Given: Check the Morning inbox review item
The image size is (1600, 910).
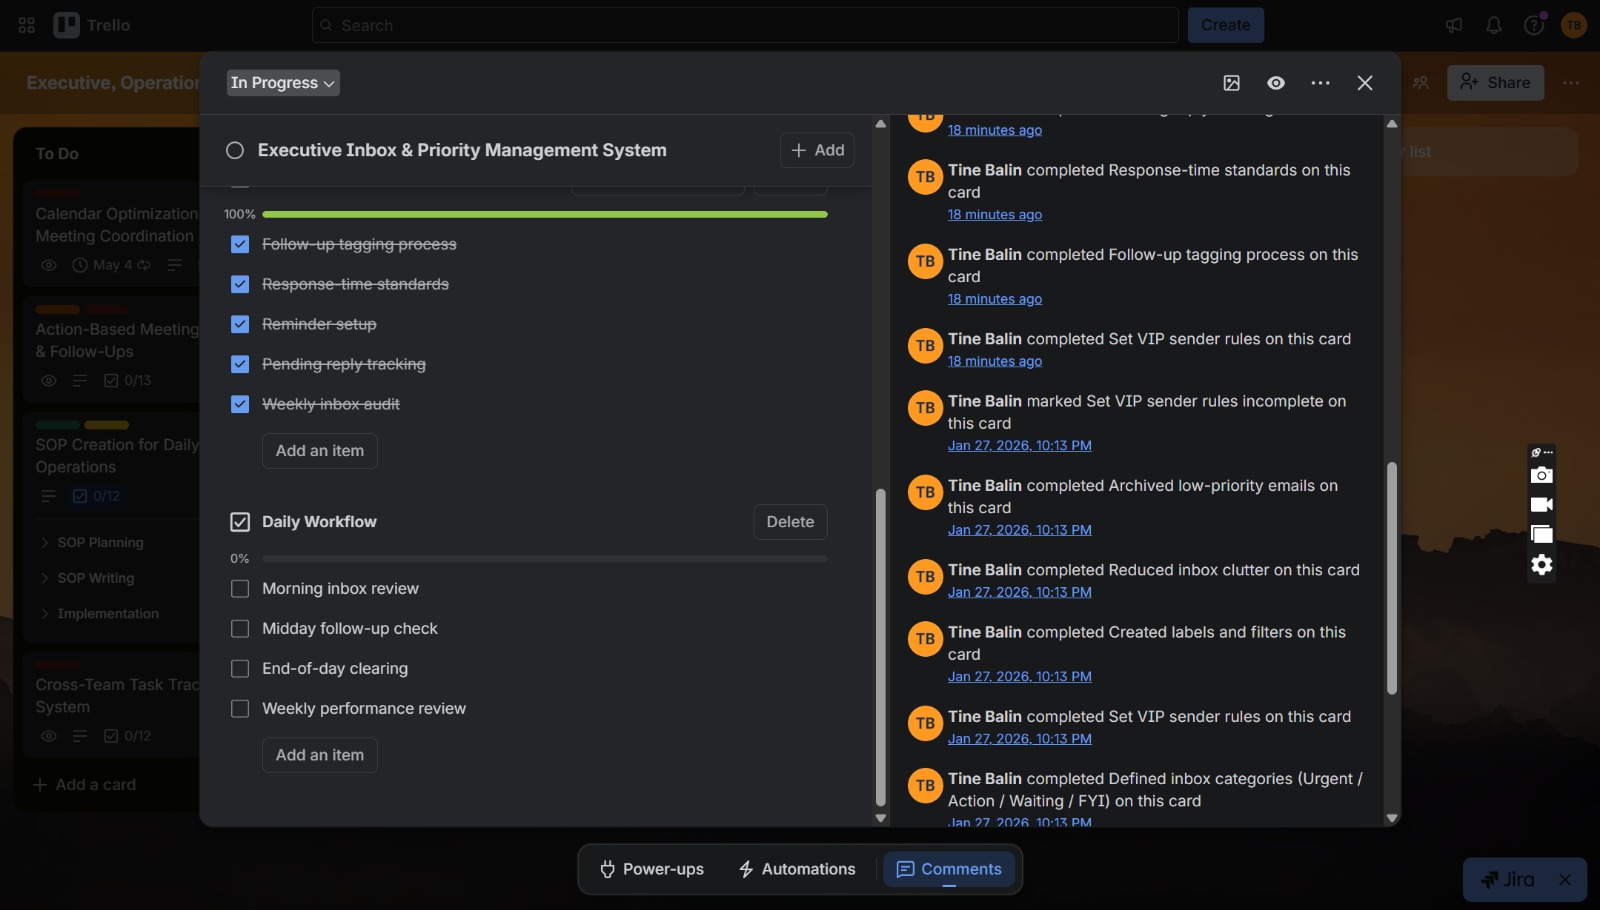Looking at the screenshot, I should tap(240, 589).
